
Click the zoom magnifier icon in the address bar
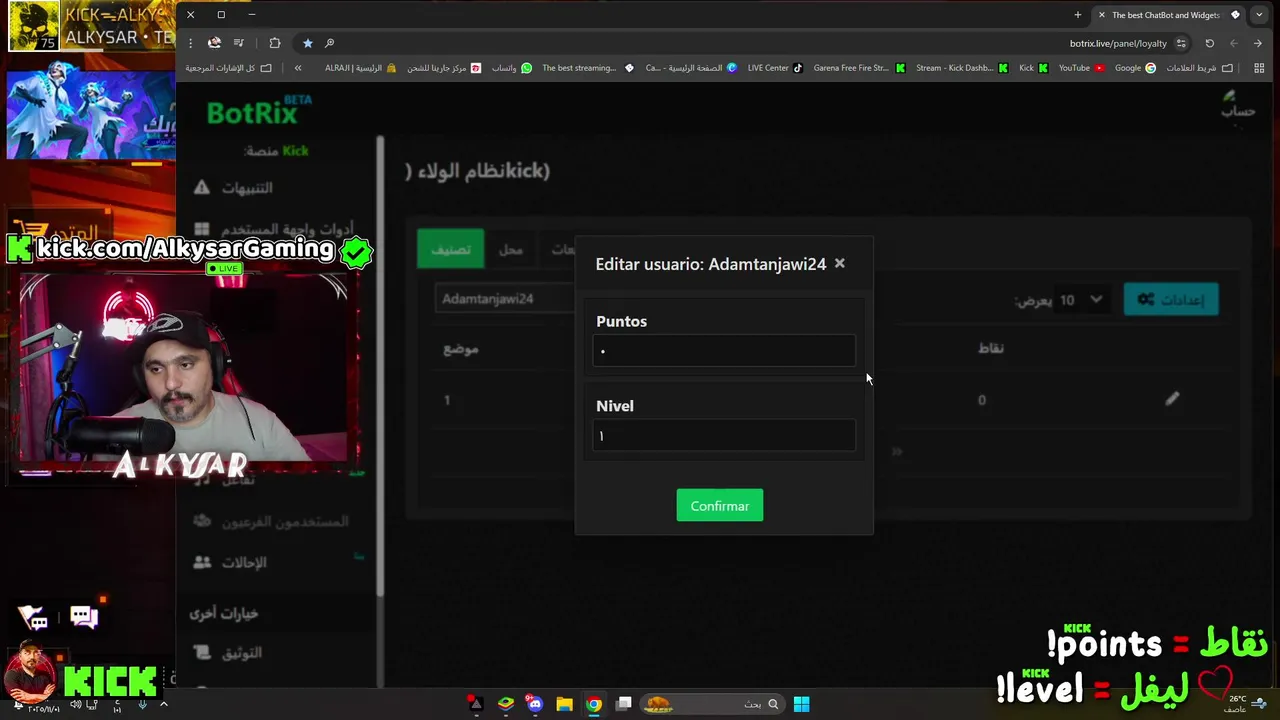point(329,43)
